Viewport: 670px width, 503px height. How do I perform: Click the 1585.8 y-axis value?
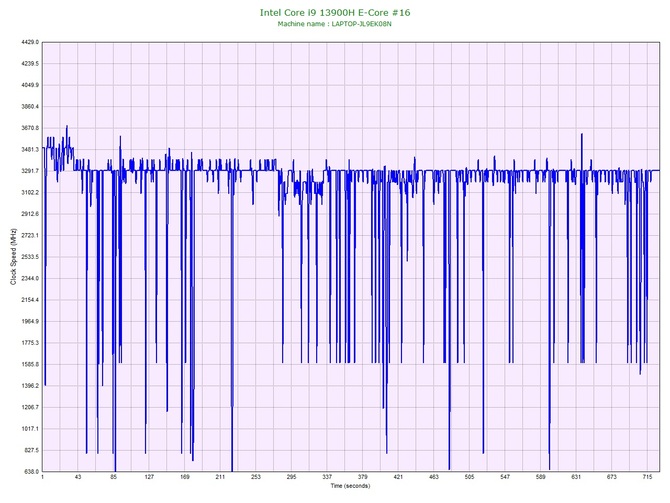(x=30, y=364)
